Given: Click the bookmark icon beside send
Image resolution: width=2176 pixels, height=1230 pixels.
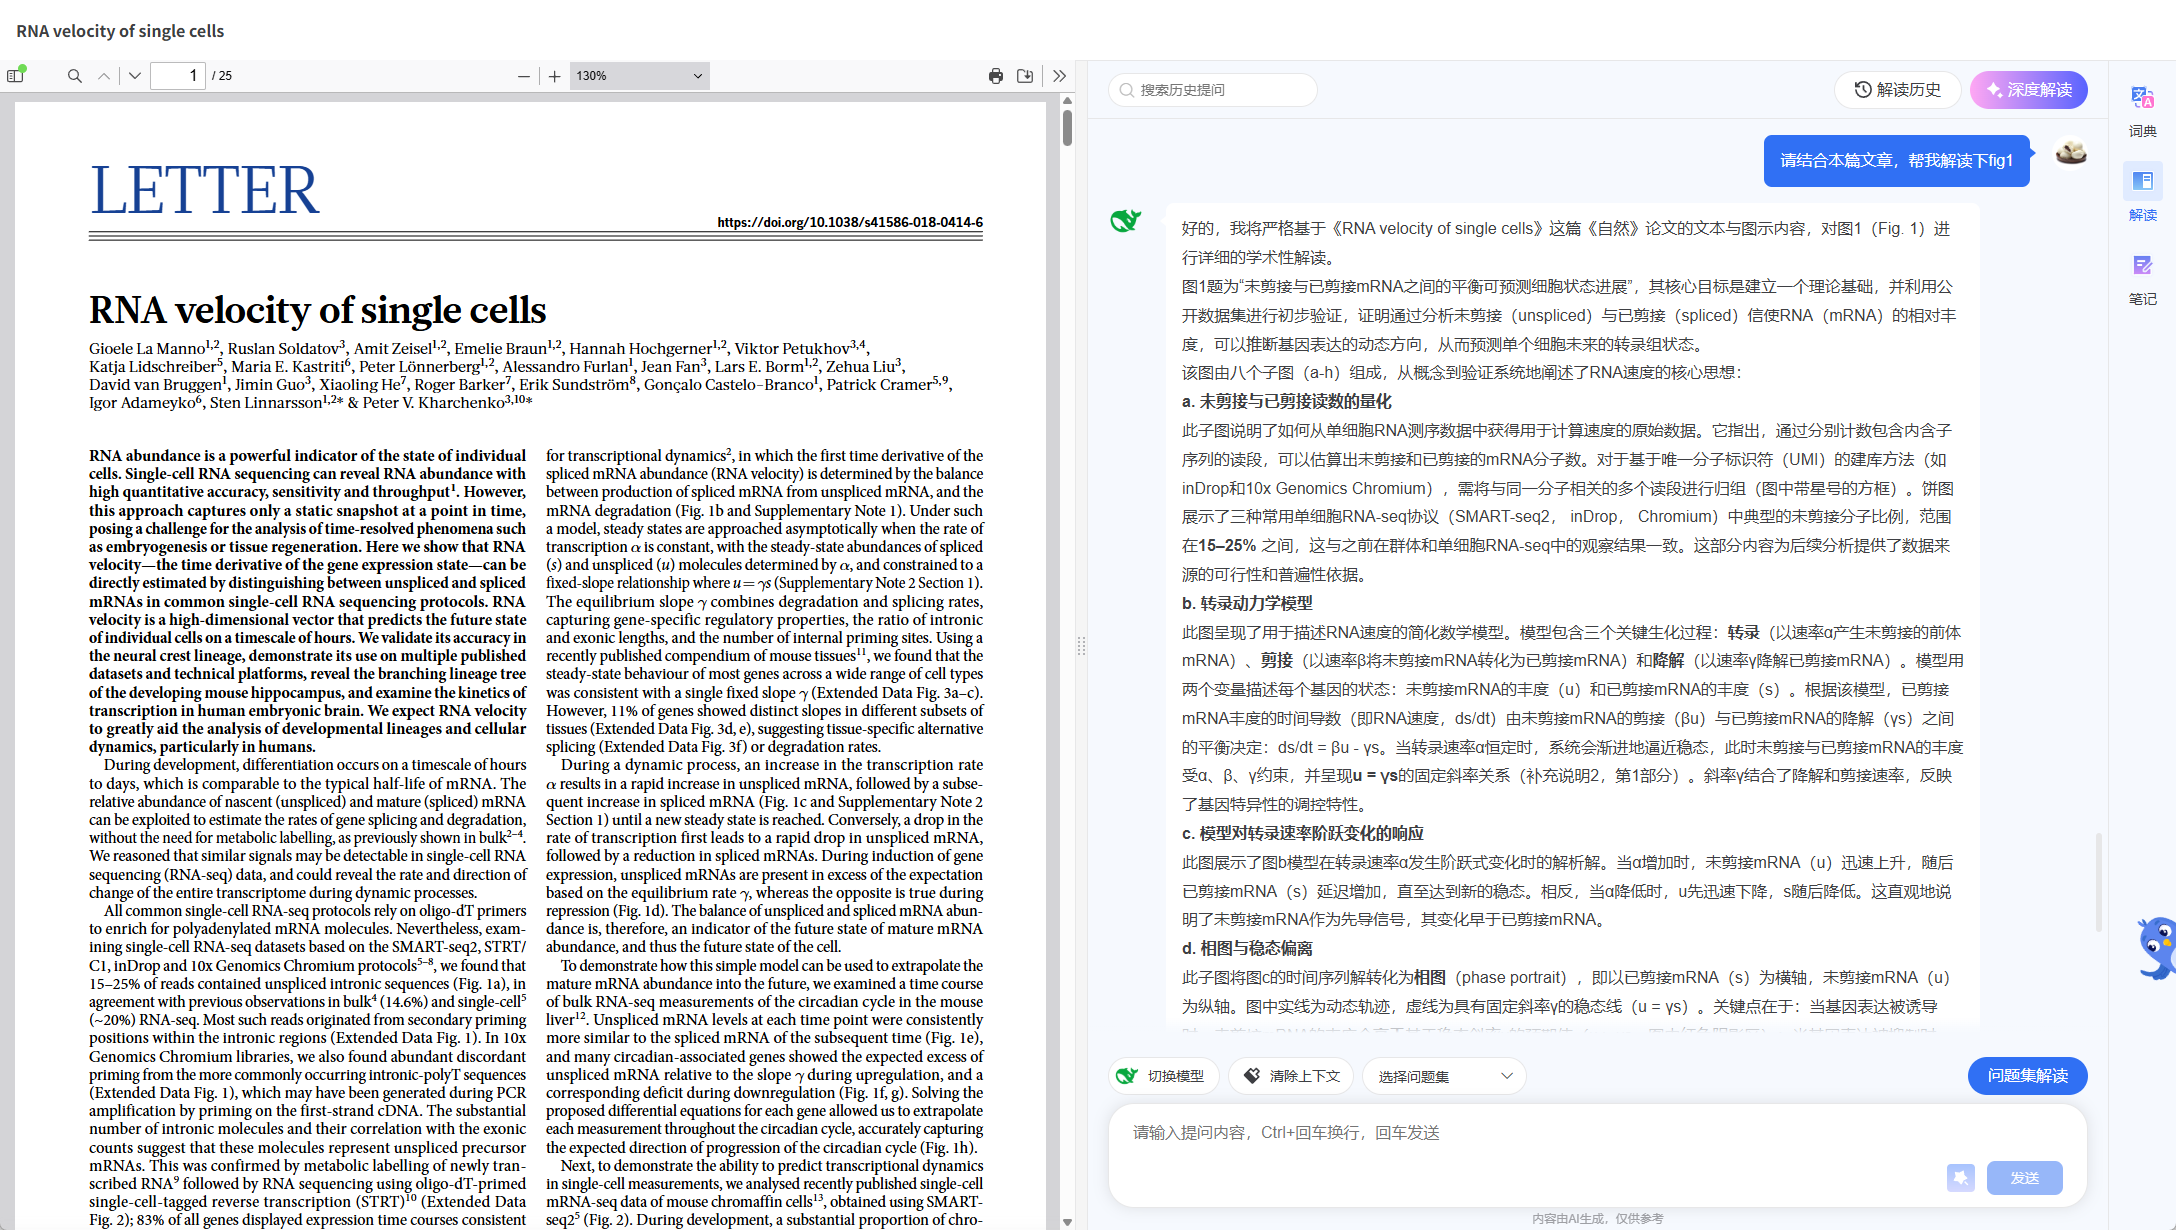Looking at the screenshot, I should click(1961, 1178).
